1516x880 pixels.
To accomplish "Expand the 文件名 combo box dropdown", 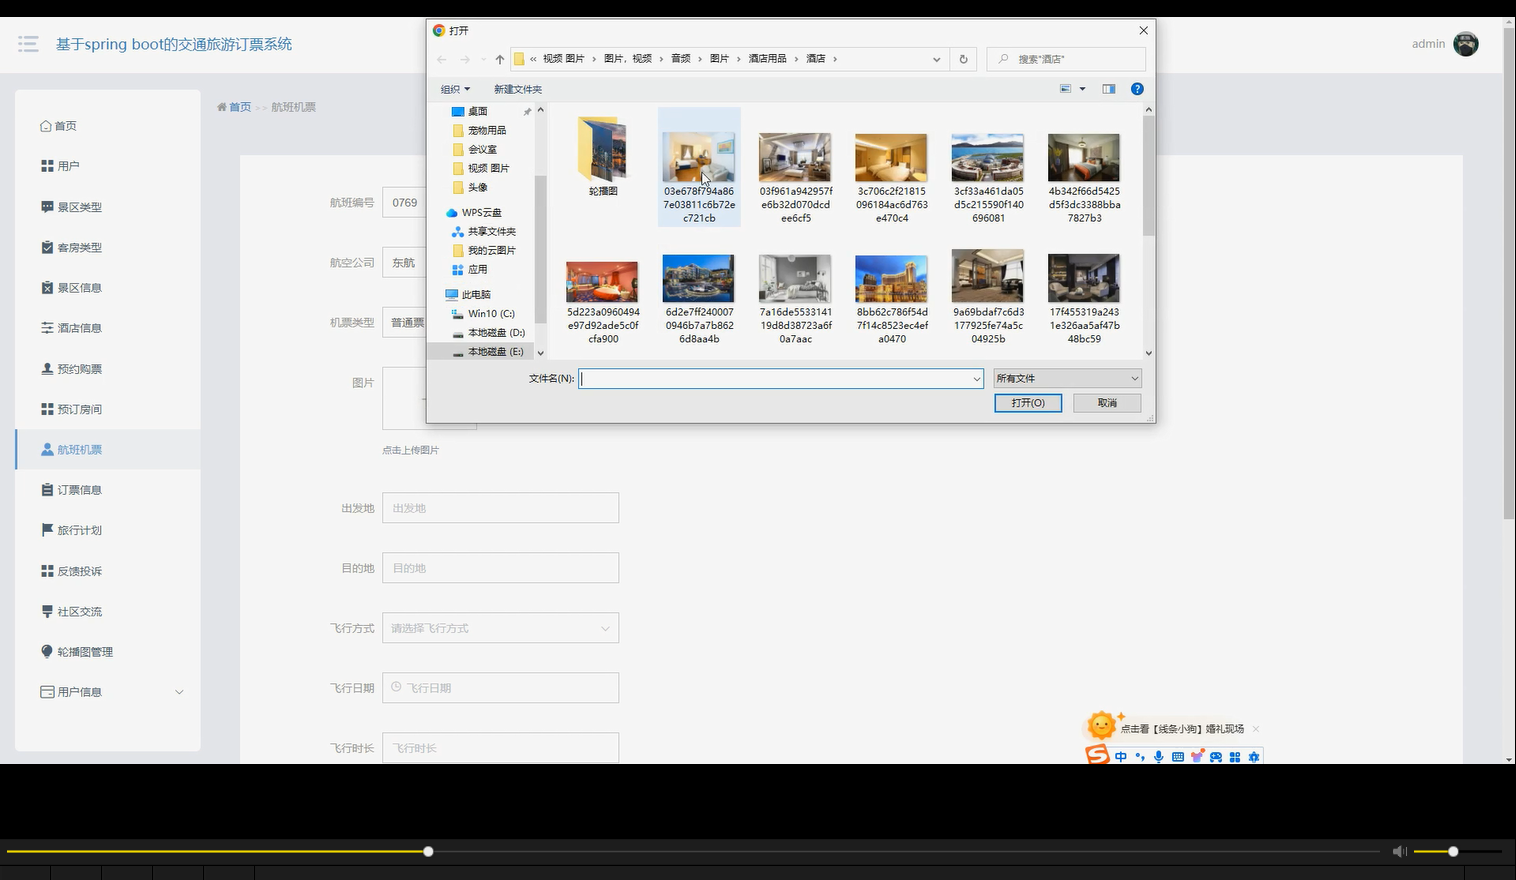I will click(977, 379).
